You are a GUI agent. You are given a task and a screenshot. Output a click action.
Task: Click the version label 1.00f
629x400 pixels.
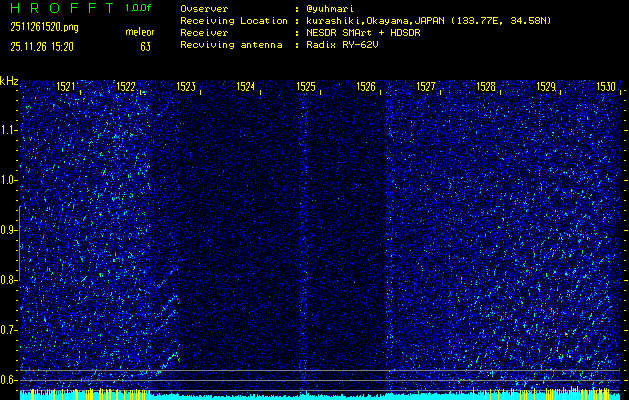139,8
